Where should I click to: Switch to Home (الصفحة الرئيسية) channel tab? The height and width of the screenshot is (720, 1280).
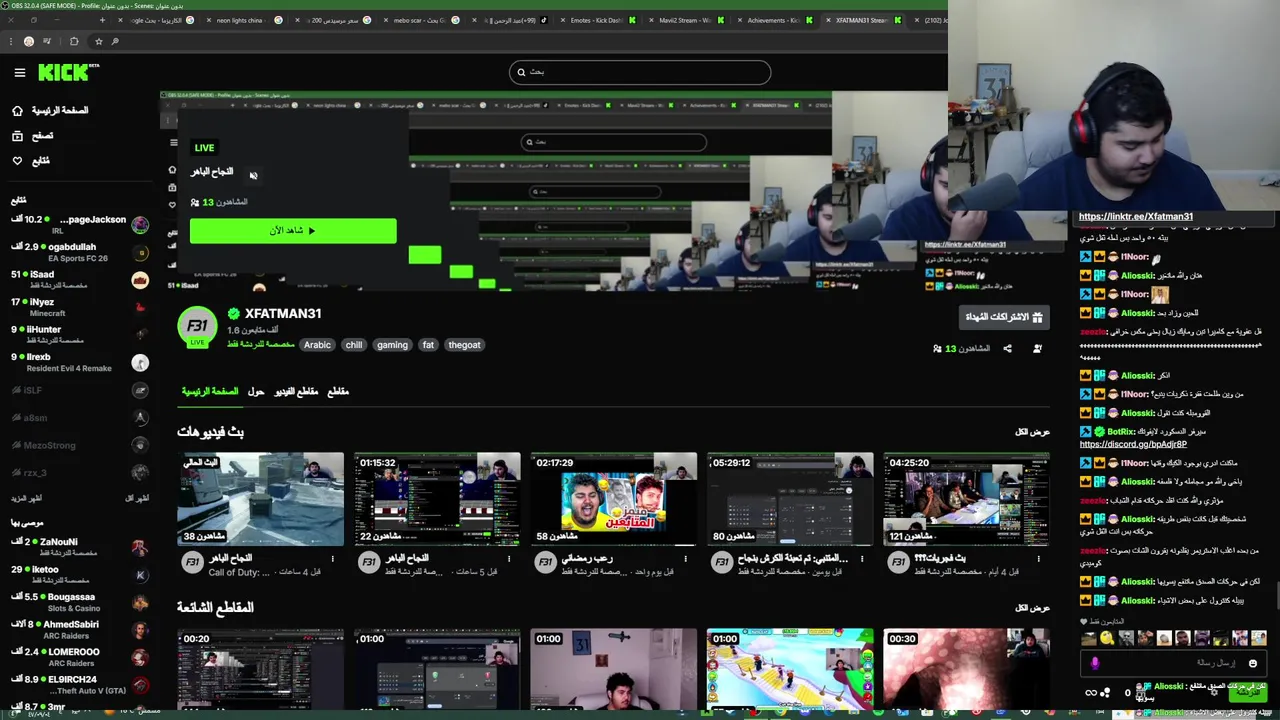210,392
